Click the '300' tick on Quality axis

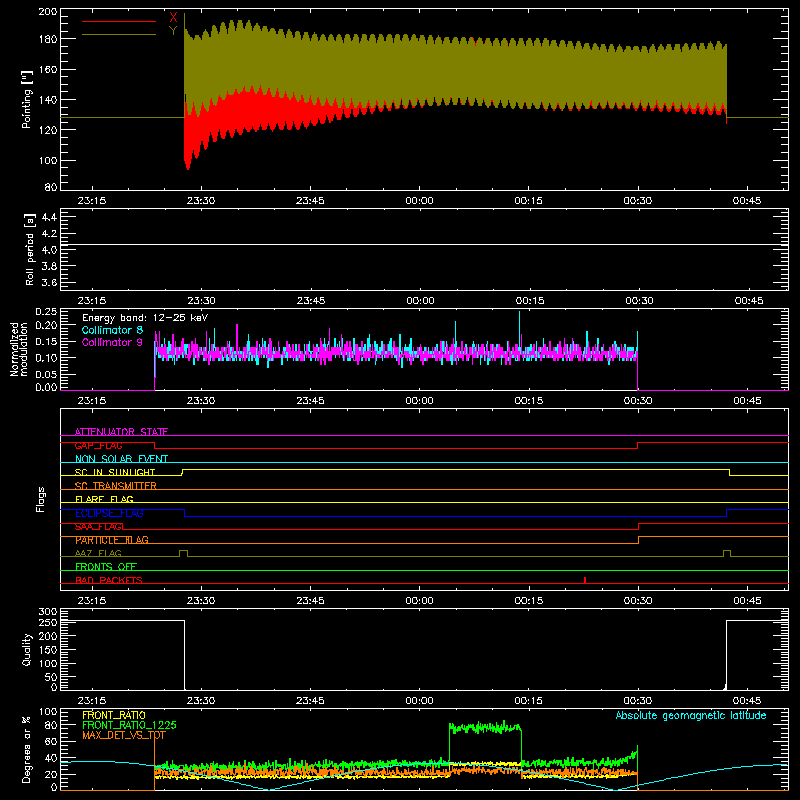48,612
